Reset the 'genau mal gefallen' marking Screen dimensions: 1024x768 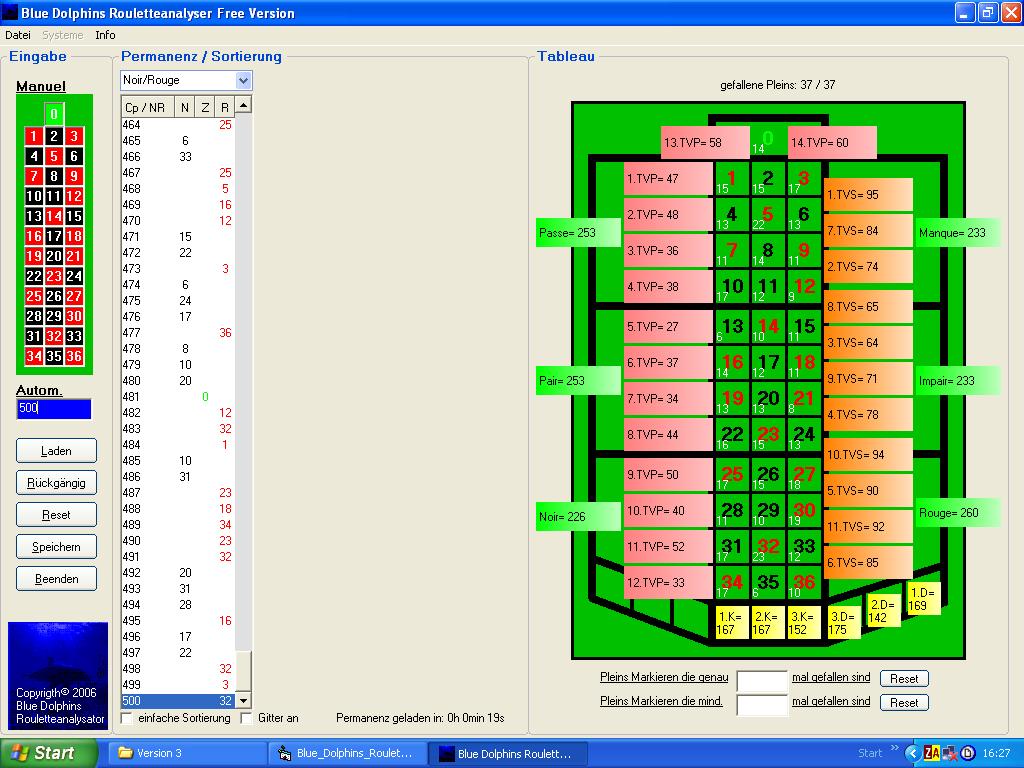(x=904, y=679)
